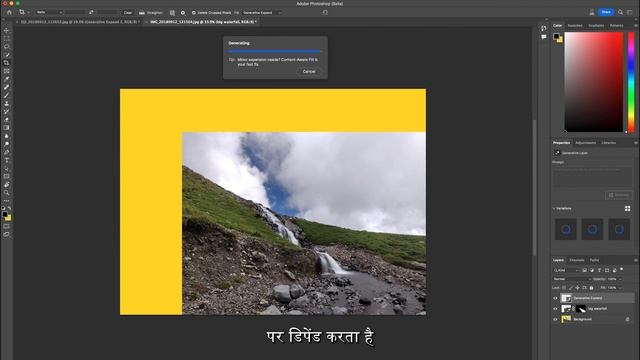640x360 pixels.
Task: Click the search magnifier at top right
Action: coord(620,12)
